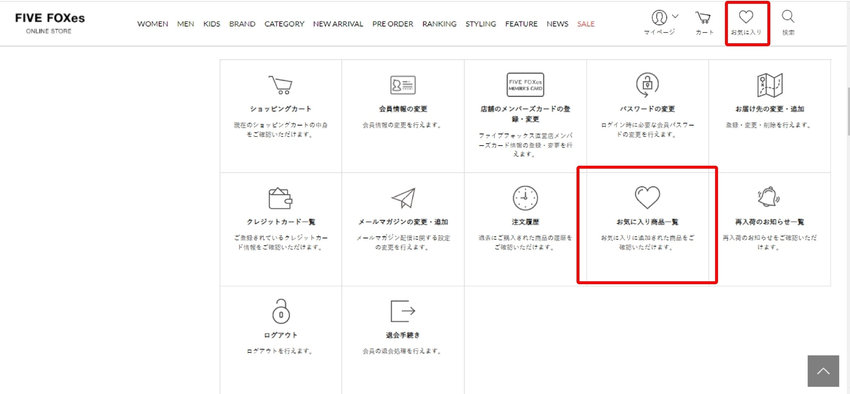850x394 pixels.
Task: Click the パスワードの変更 title
Action: click(x=647, y=109)
